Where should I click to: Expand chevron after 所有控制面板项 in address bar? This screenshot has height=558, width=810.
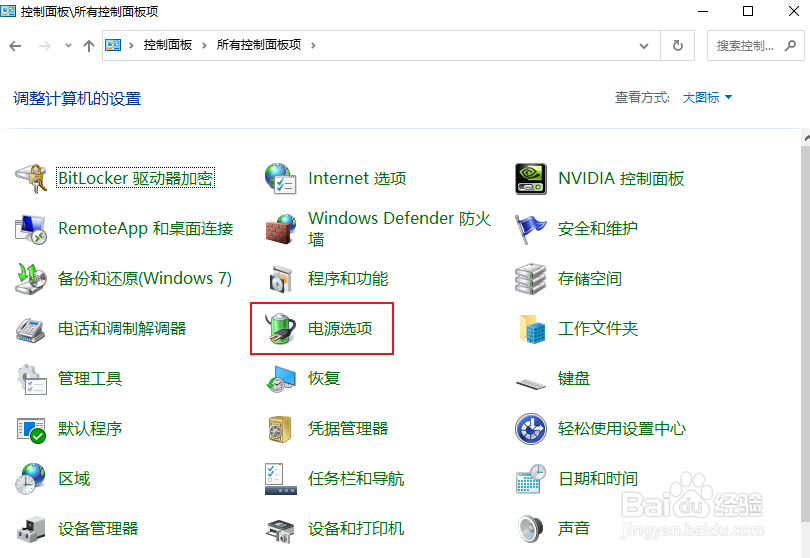pos(313,45)
